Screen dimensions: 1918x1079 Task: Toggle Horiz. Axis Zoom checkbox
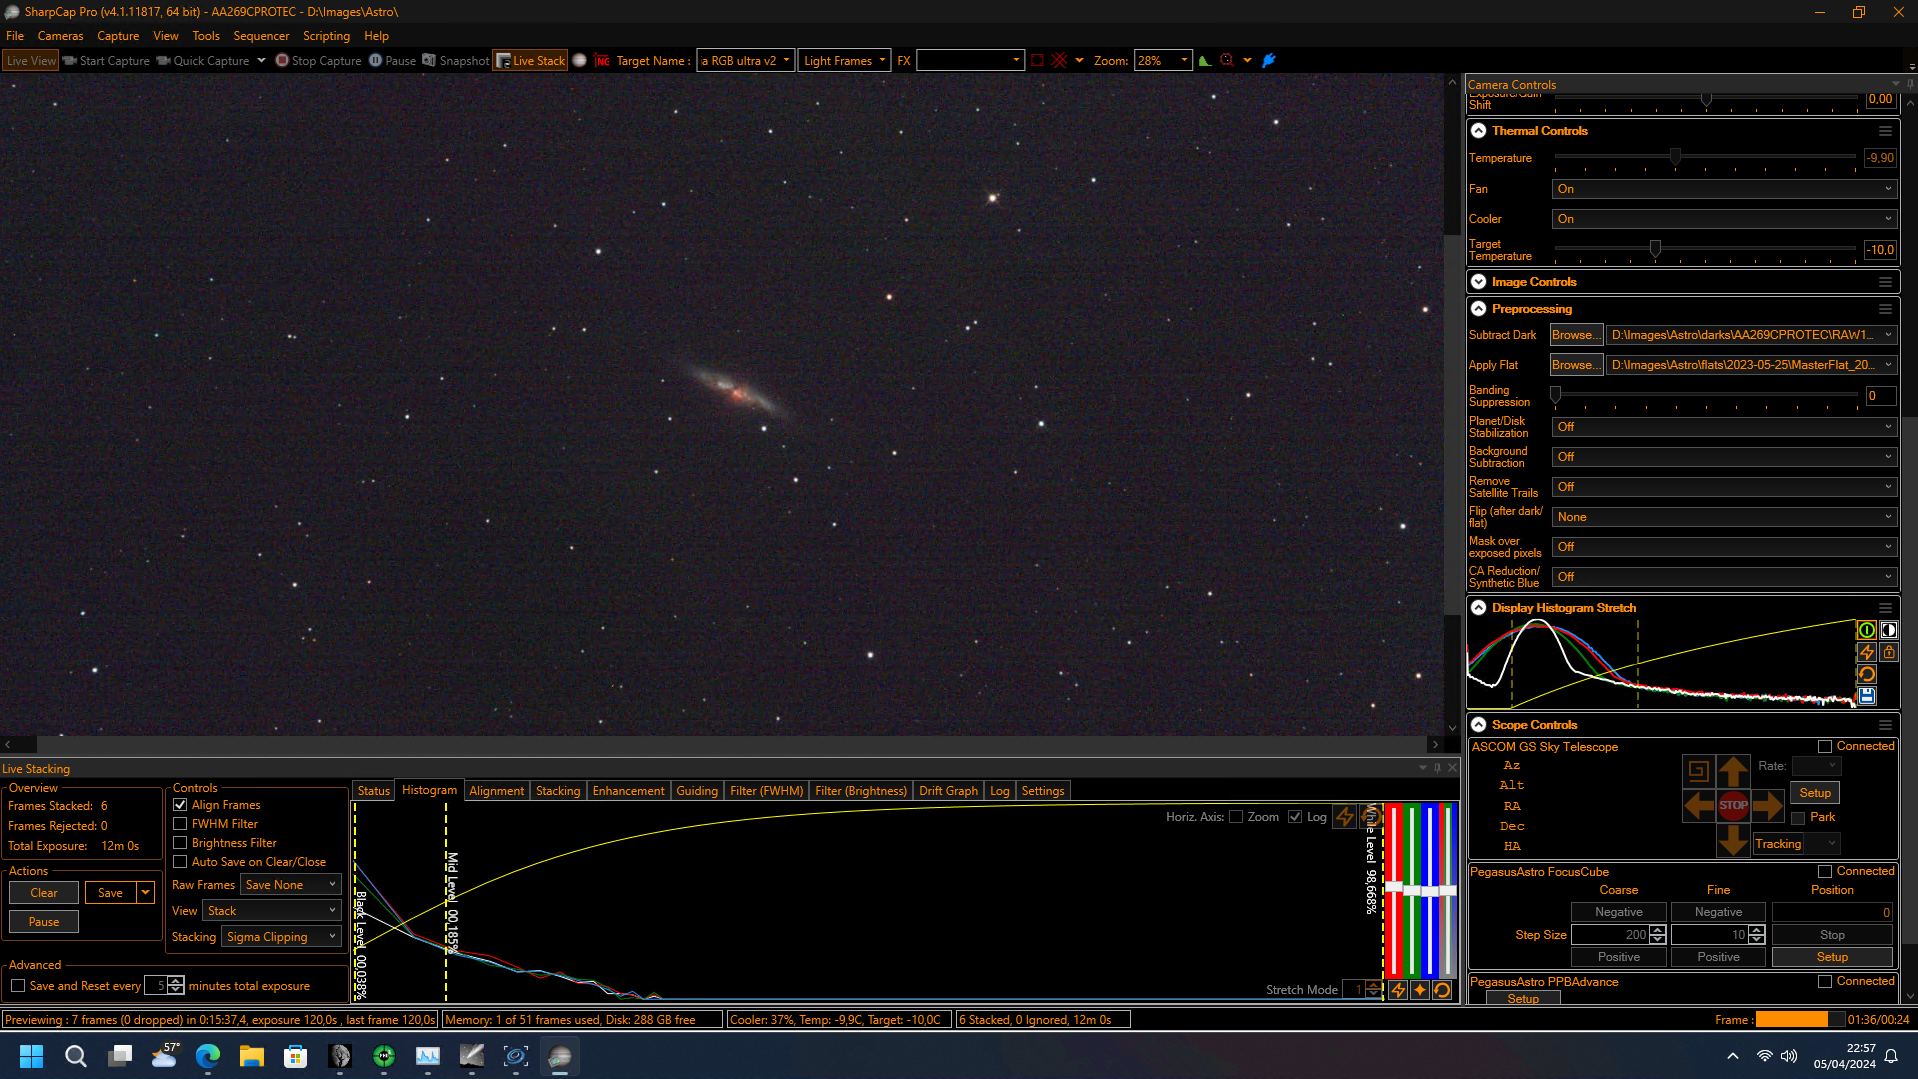(1236, 816)
